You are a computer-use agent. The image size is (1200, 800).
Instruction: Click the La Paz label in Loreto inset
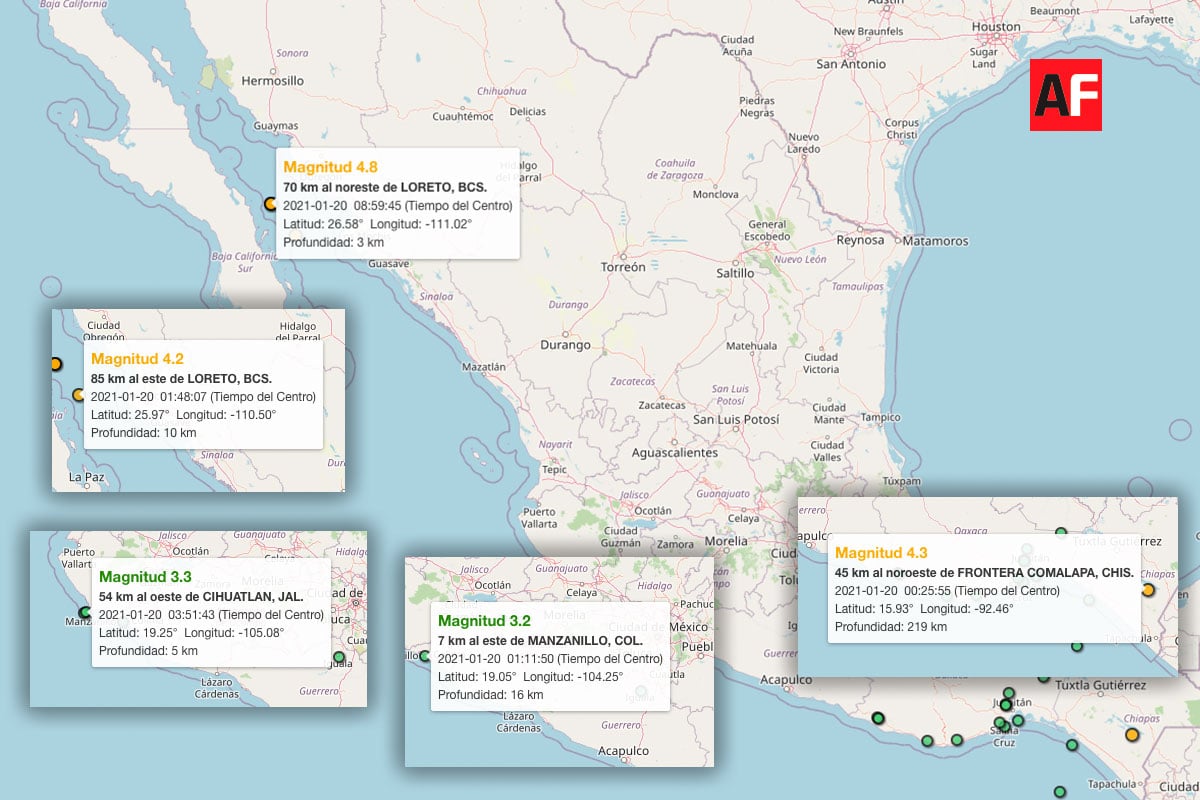86,479
